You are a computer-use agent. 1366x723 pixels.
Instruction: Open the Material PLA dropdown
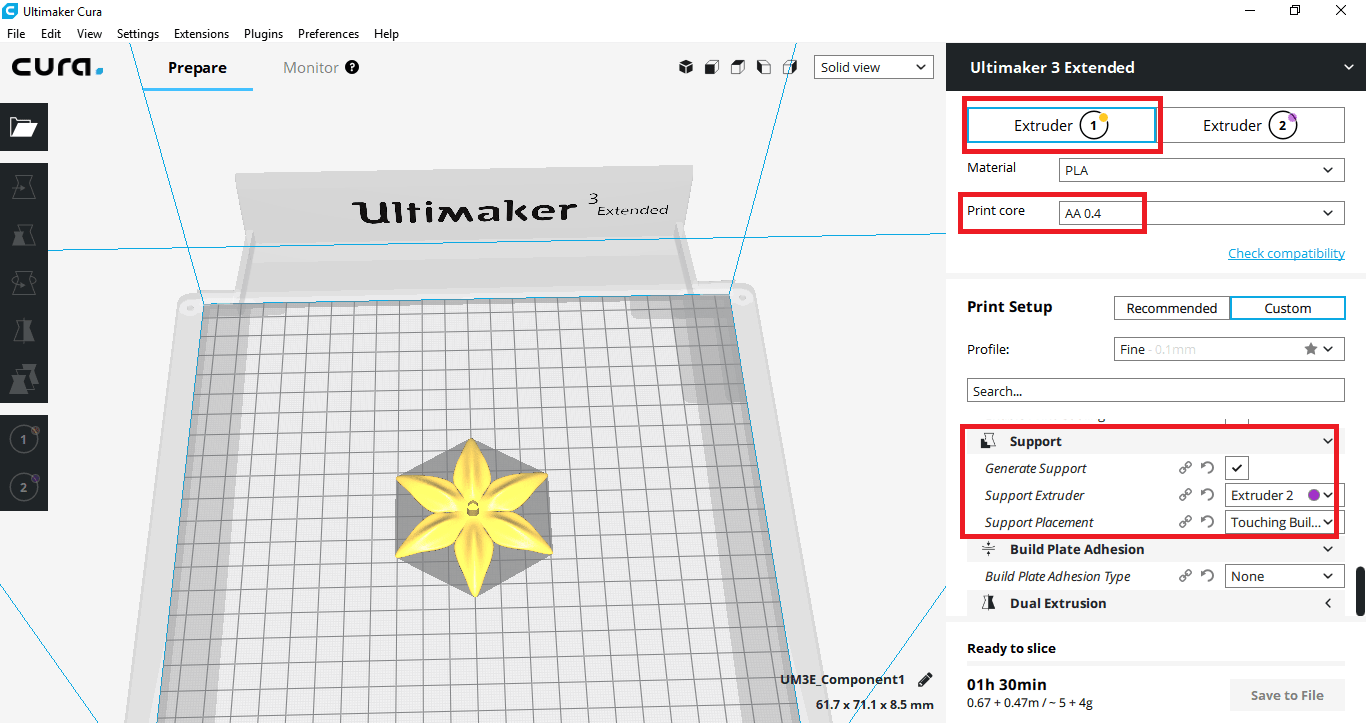click(x=1201, y=170)
